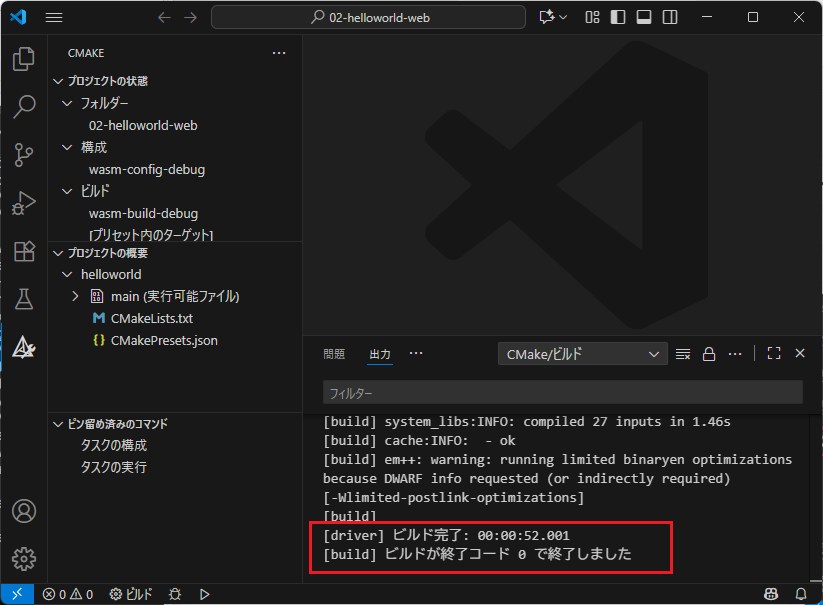823x605 pixels.
Task: Go forward with the right arrow
Action: click(191, 17)
